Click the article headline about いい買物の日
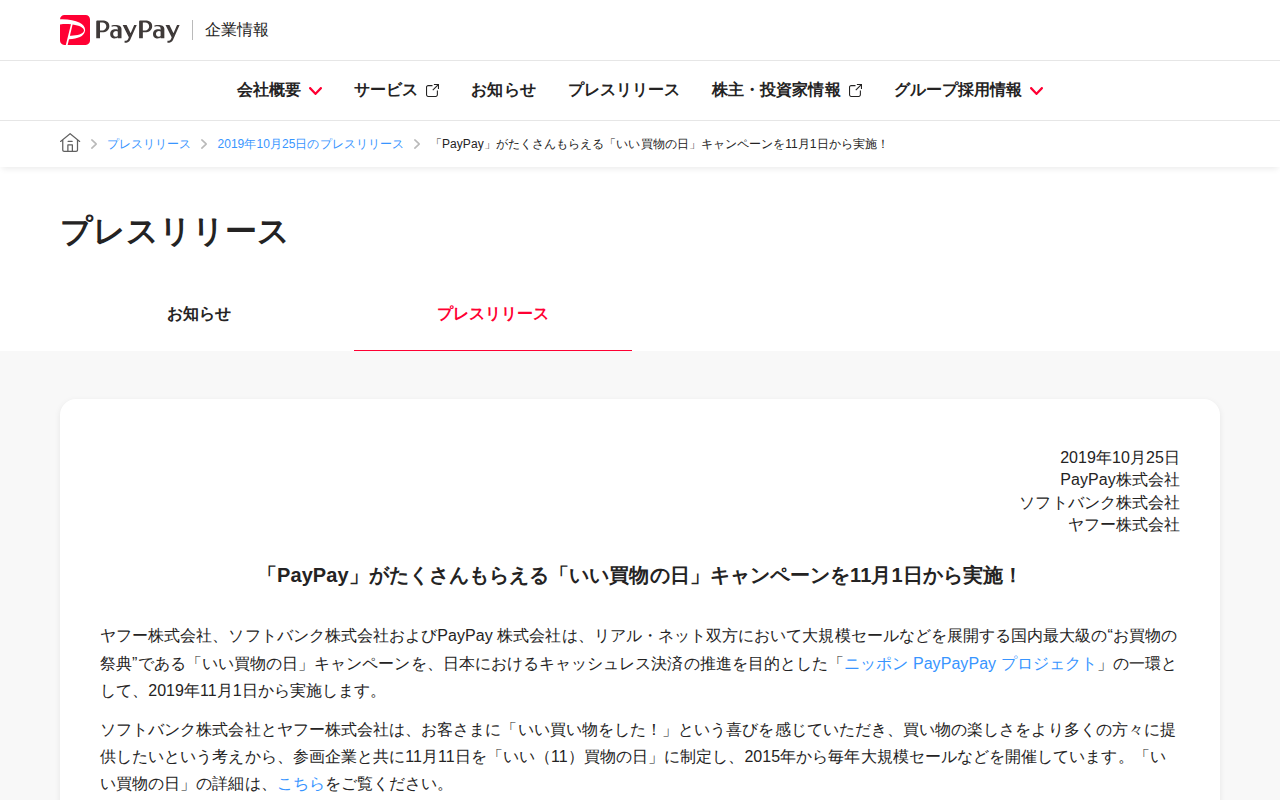The width and height of the screenshot is (1280, 800). 640,576
